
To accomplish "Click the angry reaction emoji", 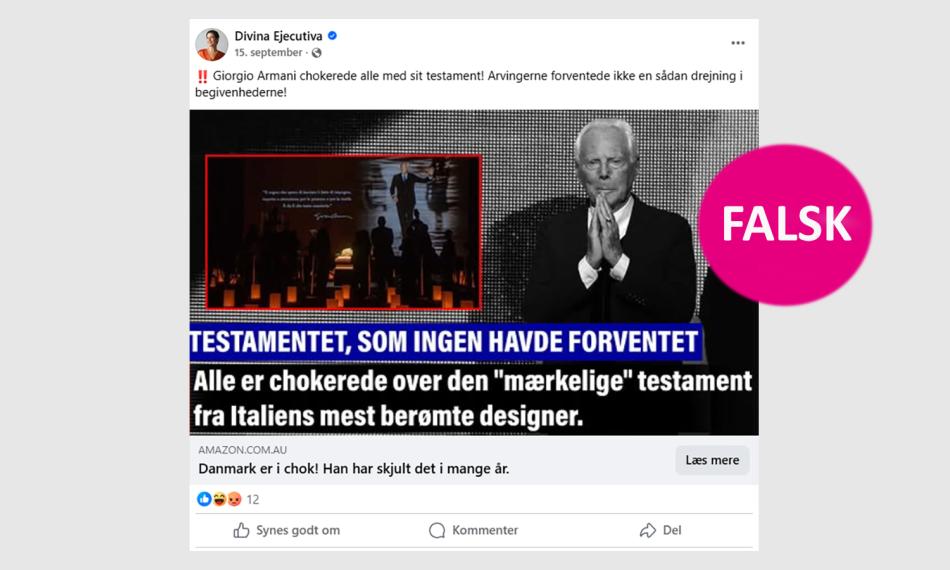I will point(234,499).
